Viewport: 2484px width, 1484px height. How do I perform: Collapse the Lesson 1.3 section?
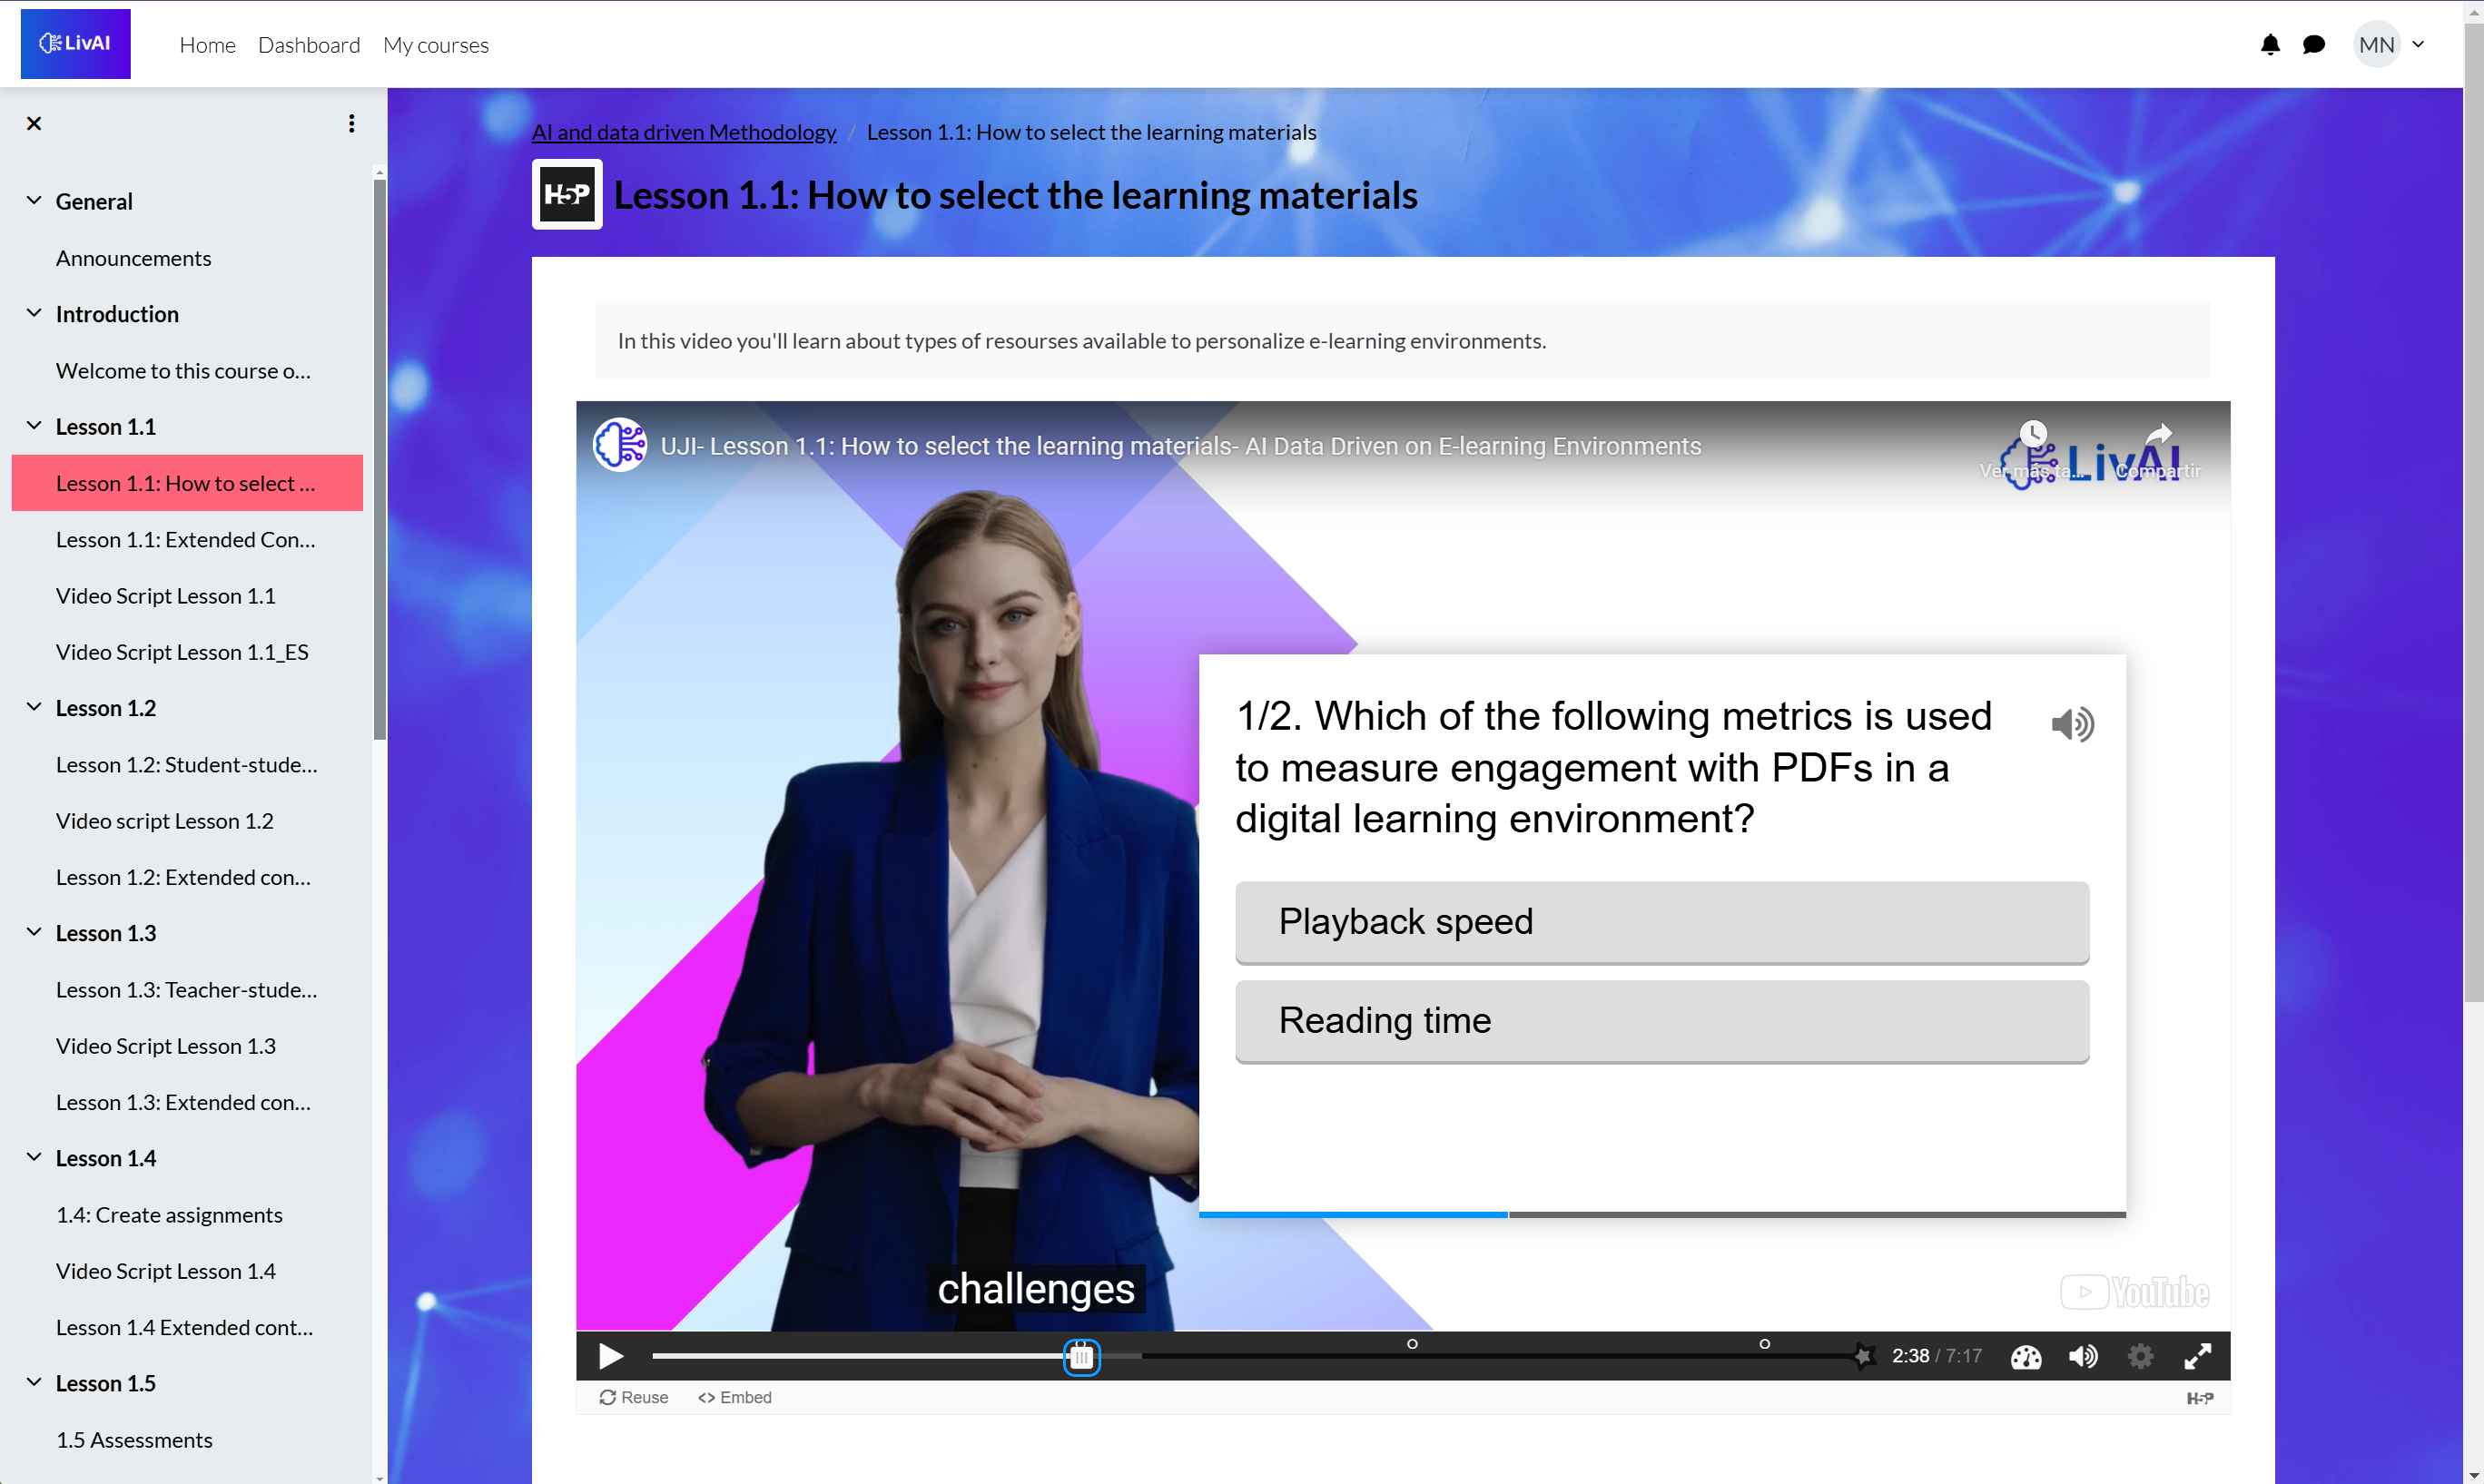[x=34, y=933]
